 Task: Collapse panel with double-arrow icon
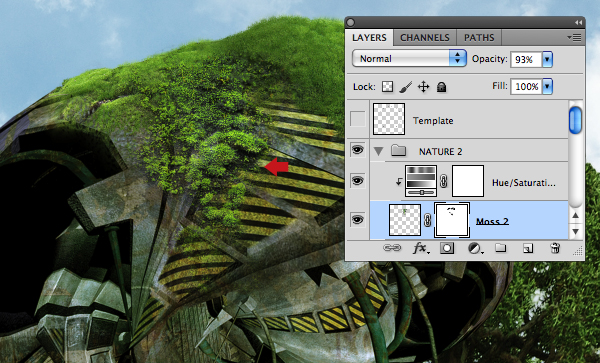(x=578, y=23)
